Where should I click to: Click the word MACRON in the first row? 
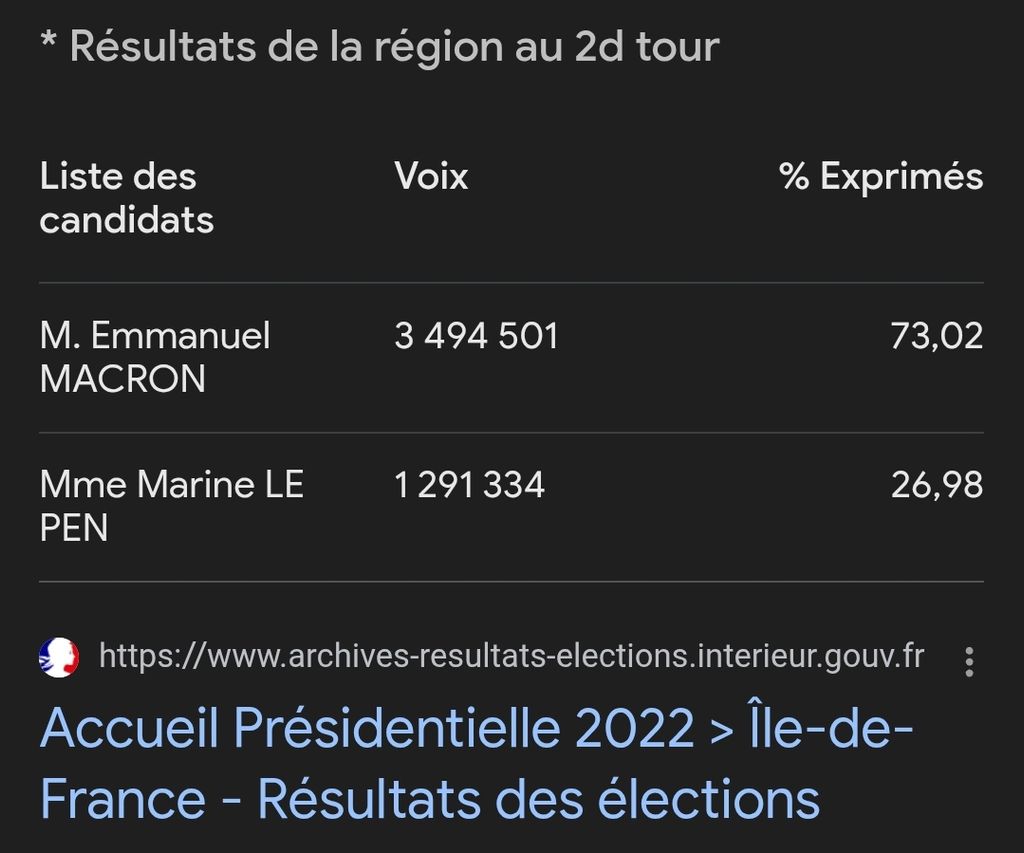(123, 379)
